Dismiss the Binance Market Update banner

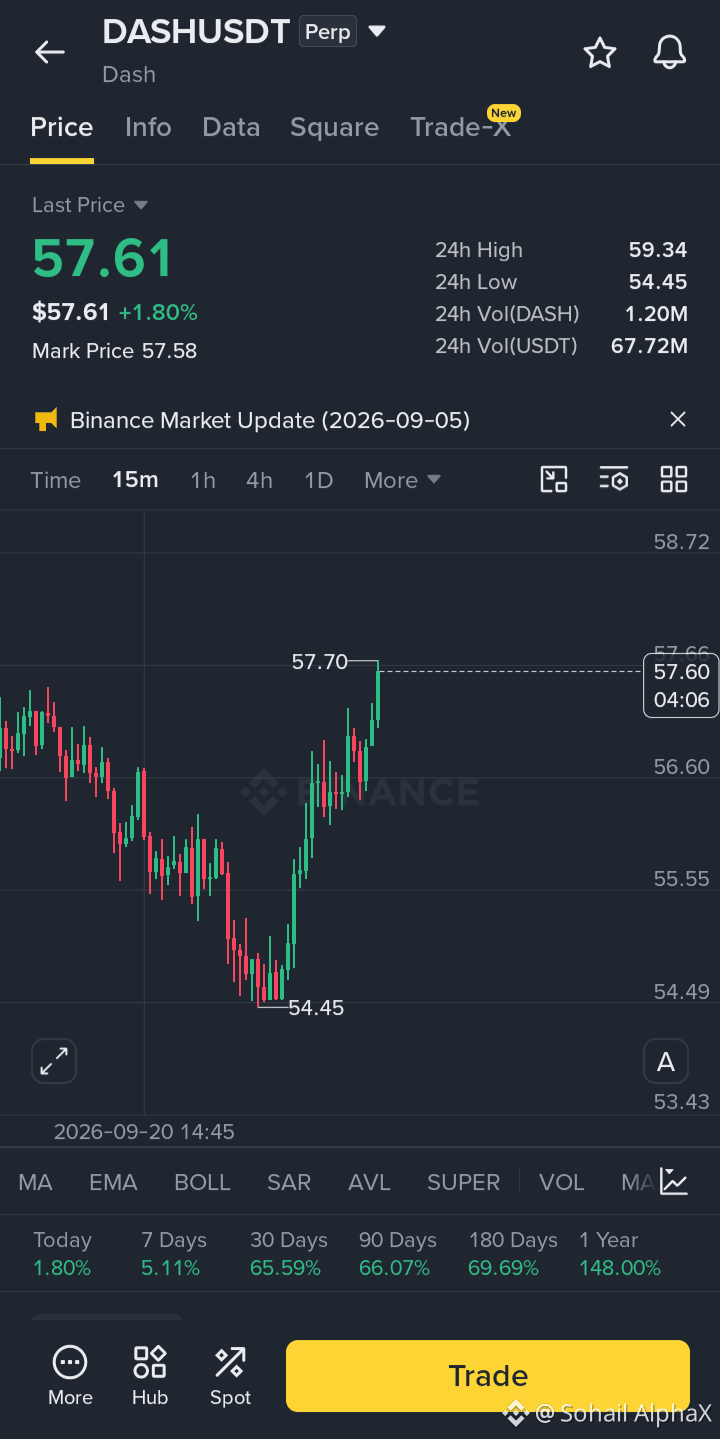(678, 420)
